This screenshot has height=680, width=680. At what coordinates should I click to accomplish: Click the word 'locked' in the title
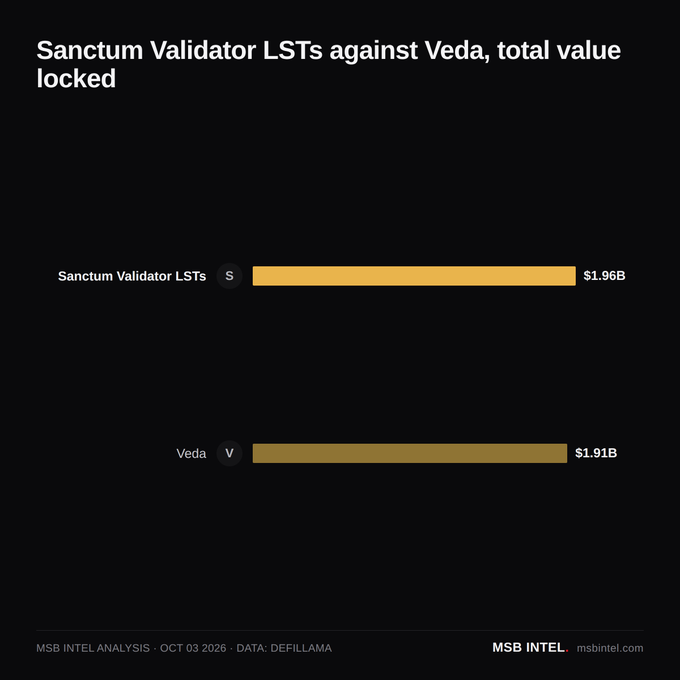(x=76, y=78)
